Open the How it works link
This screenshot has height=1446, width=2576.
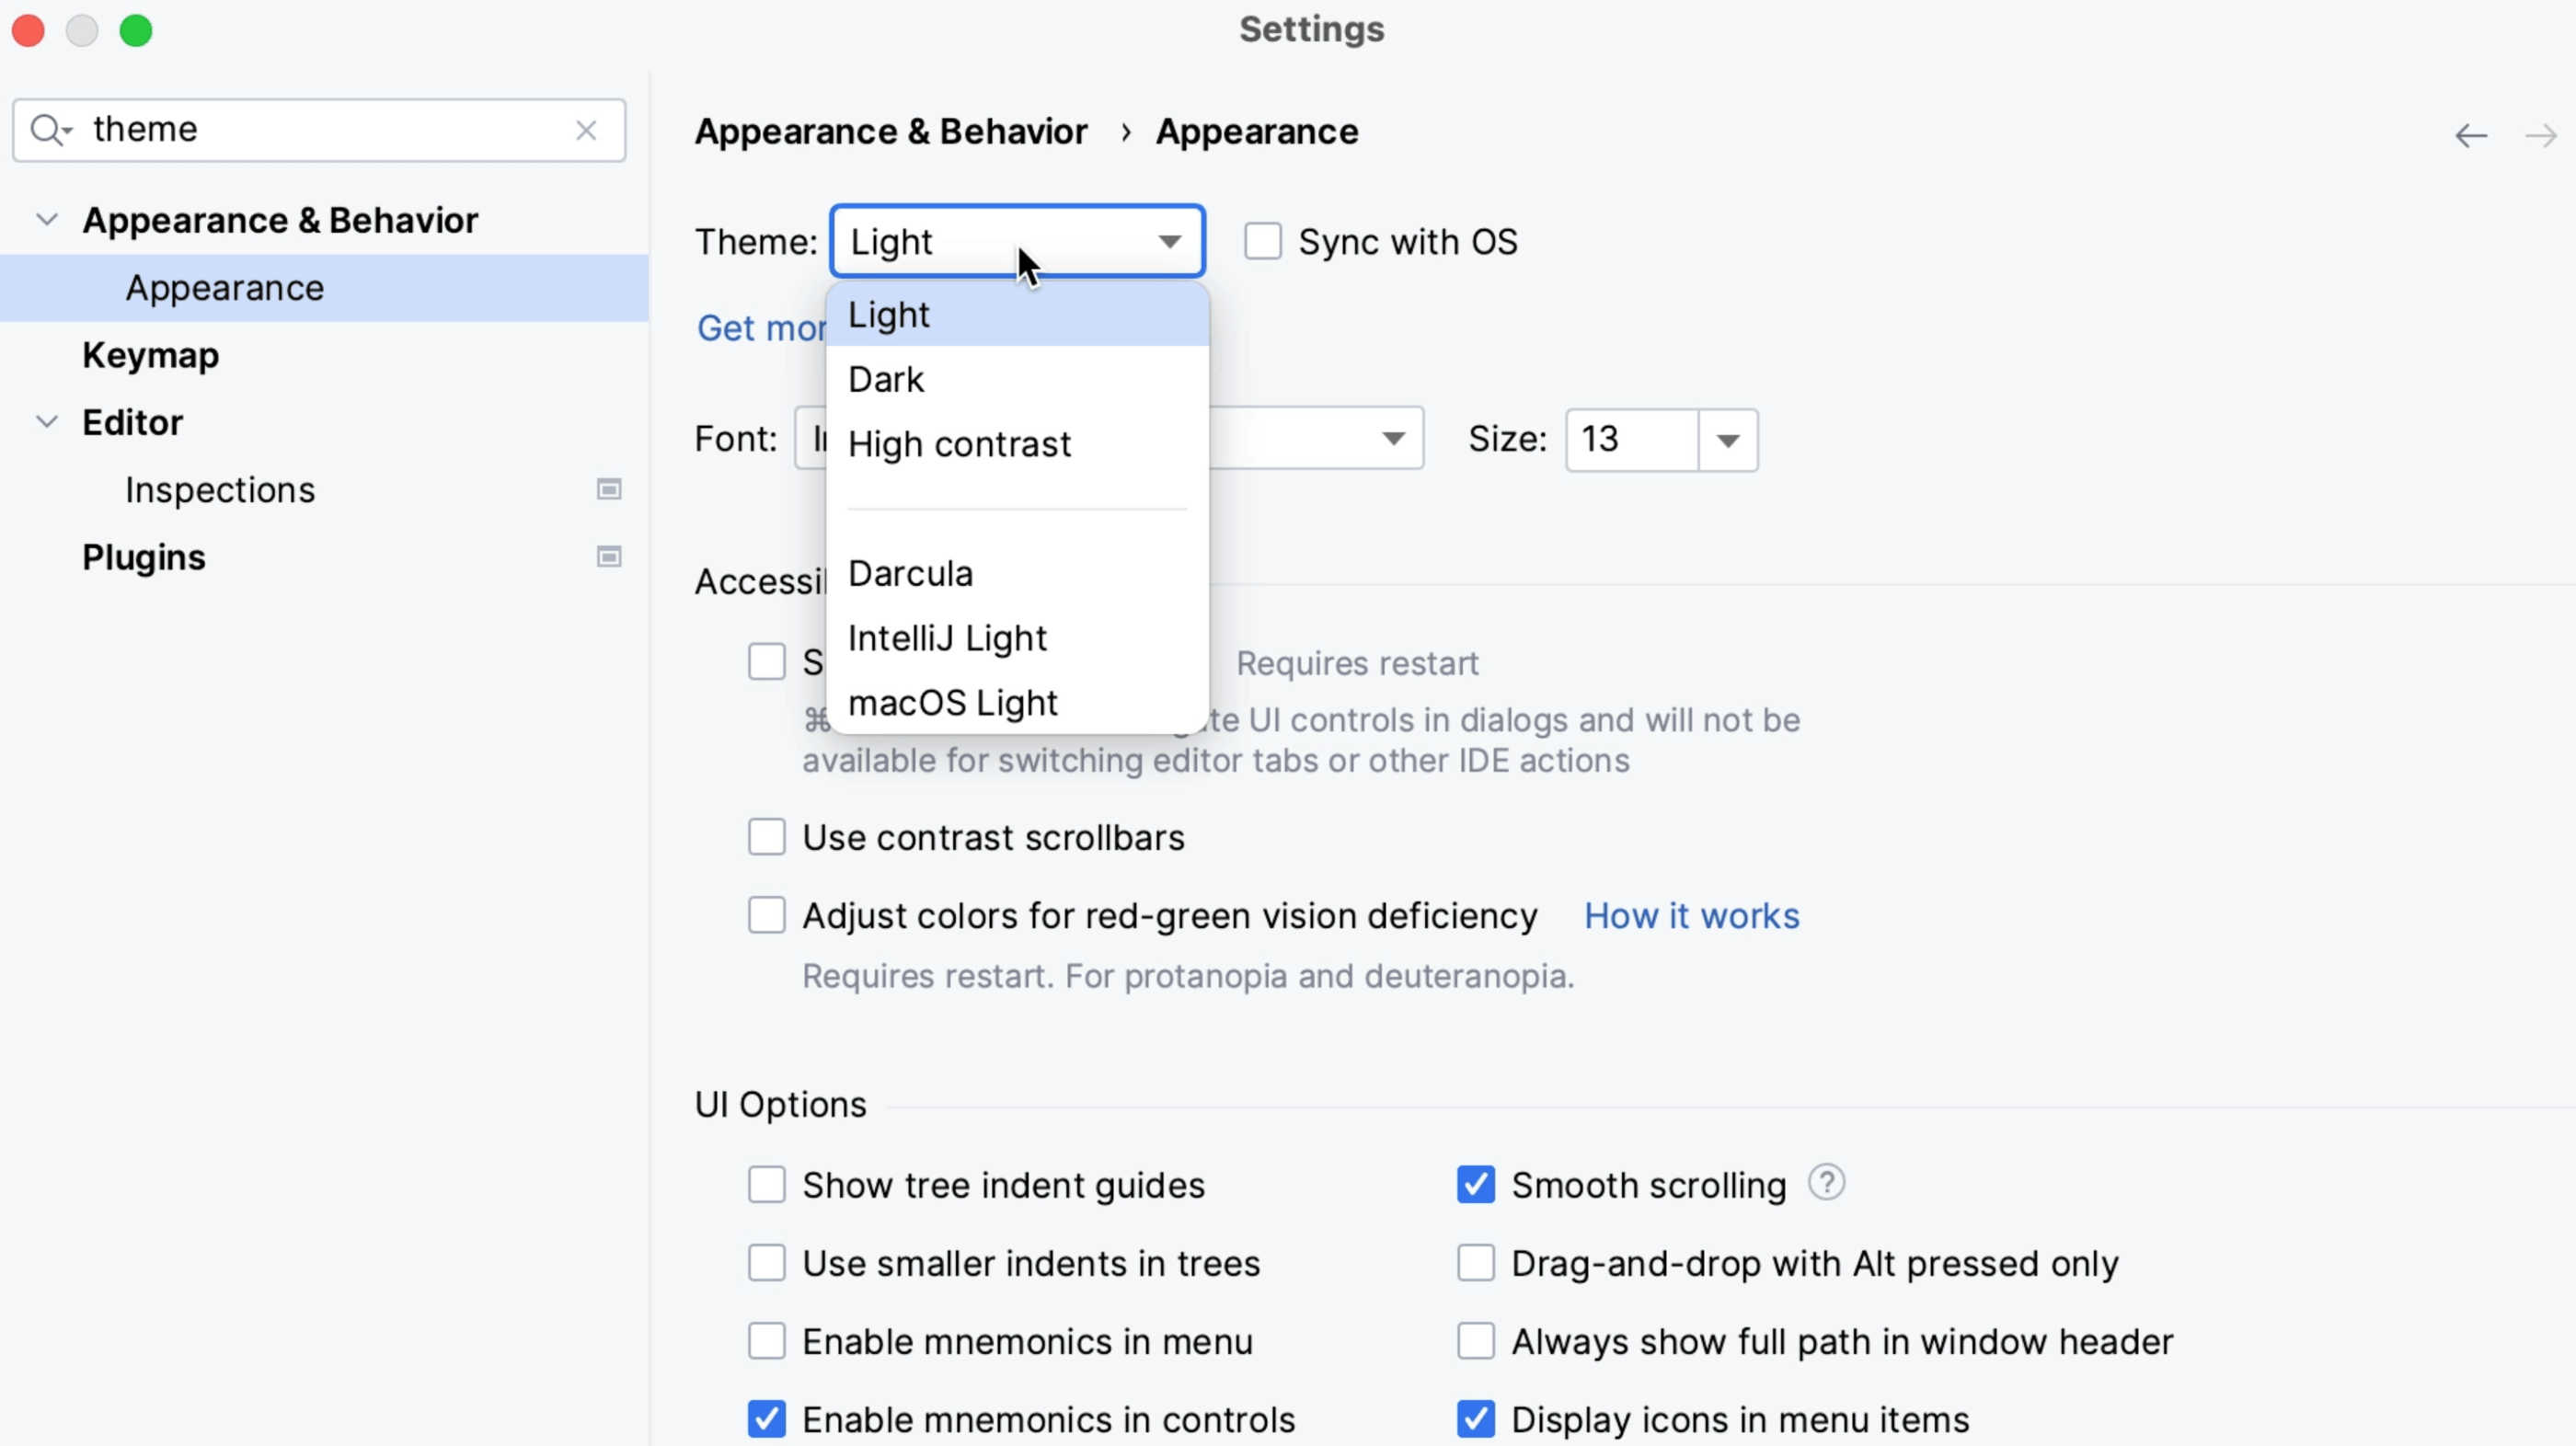pos(1691,915)
